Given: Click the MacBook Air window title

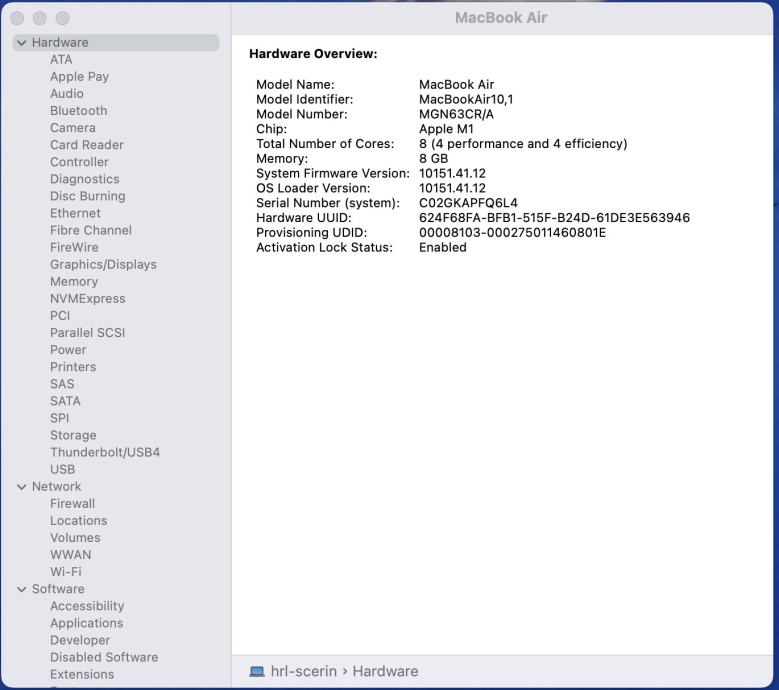Looking at the screenshot, I should [x=501, y=18].
